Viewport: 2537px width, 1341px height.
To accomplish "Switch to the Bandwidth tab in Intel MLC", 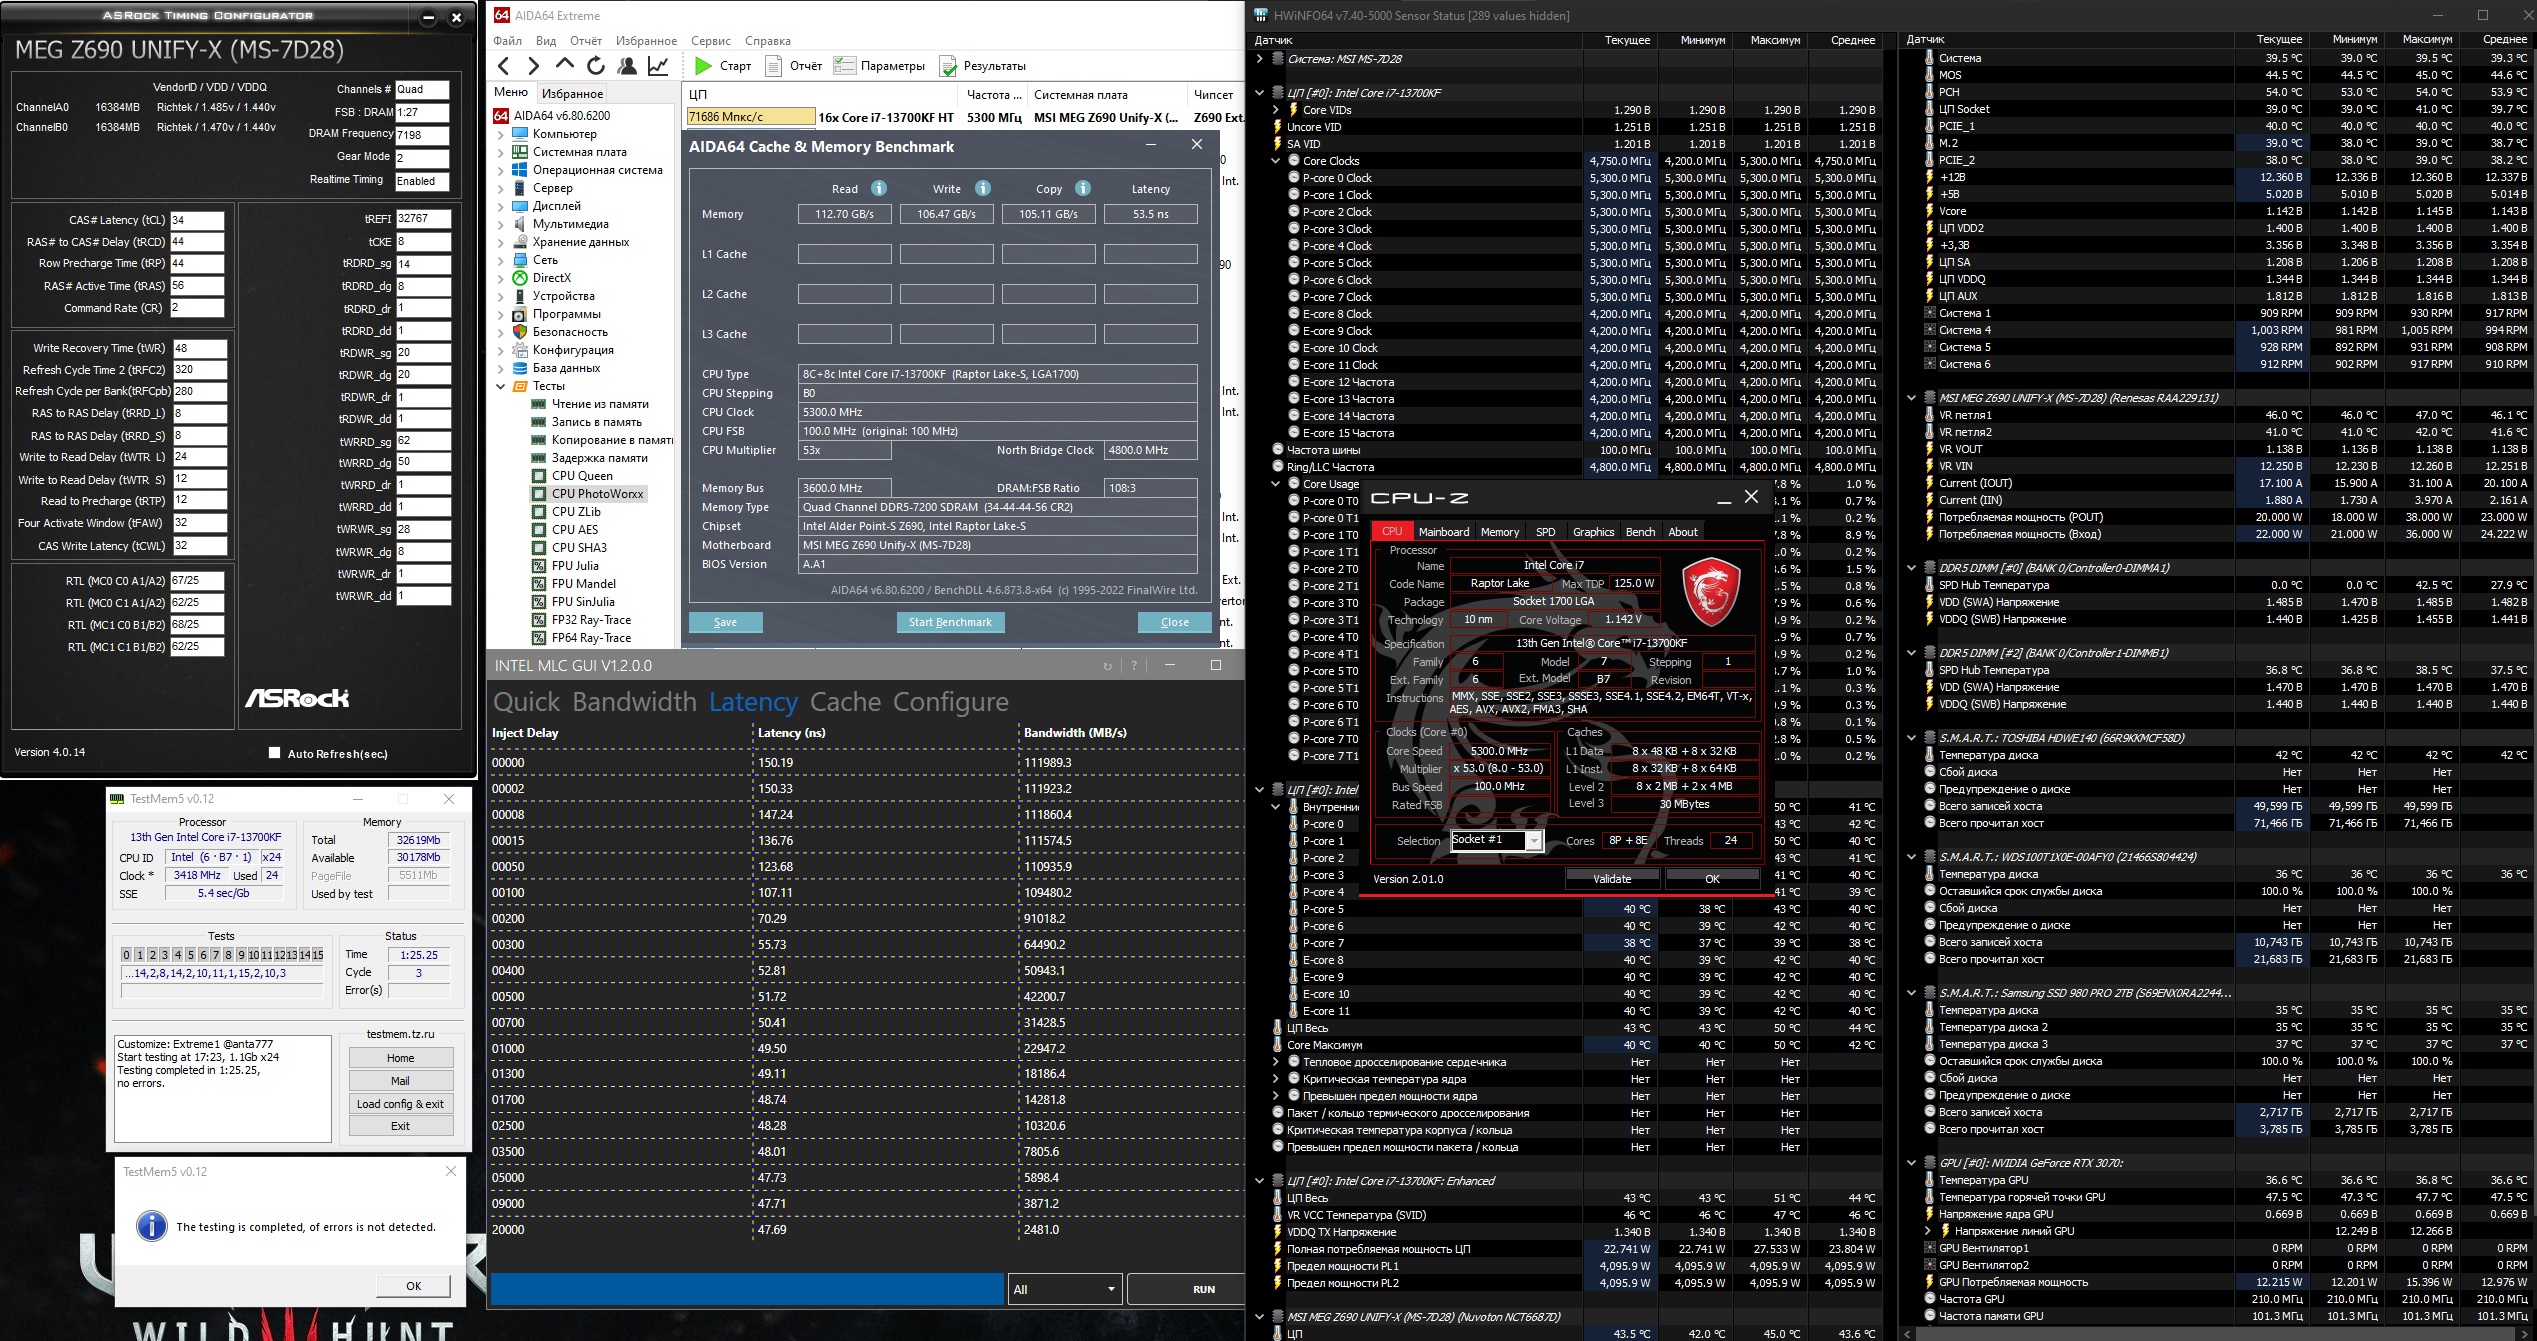I will pos(635,701).
